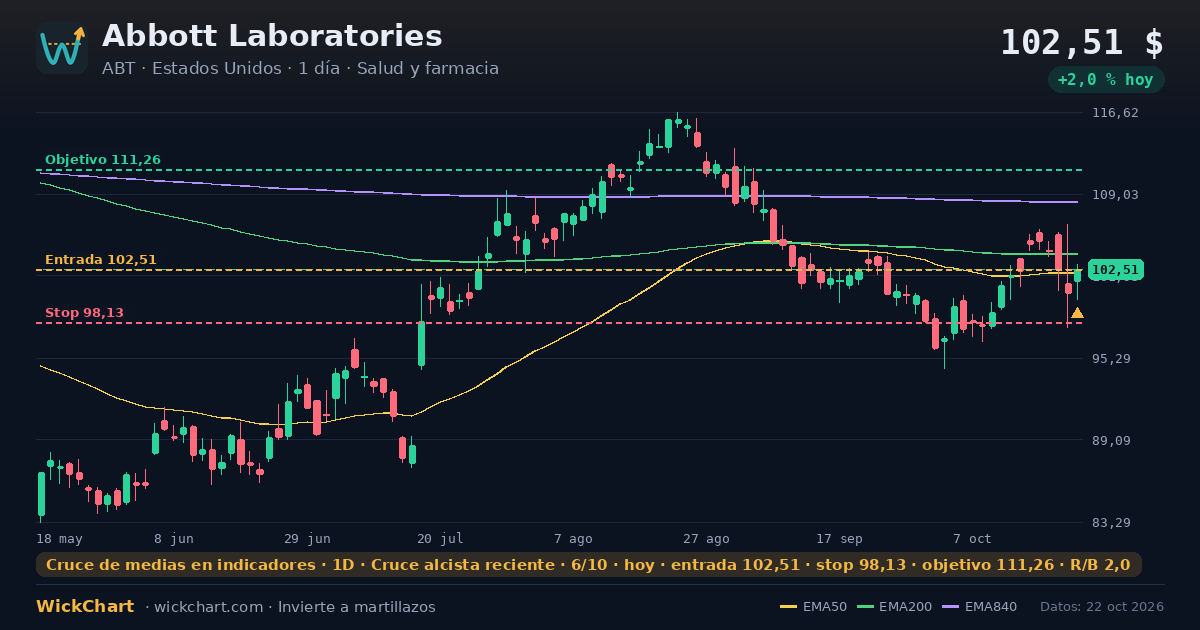Click the '17 sep' date label
The image size is (1200, 630).
tap(839, 538)
